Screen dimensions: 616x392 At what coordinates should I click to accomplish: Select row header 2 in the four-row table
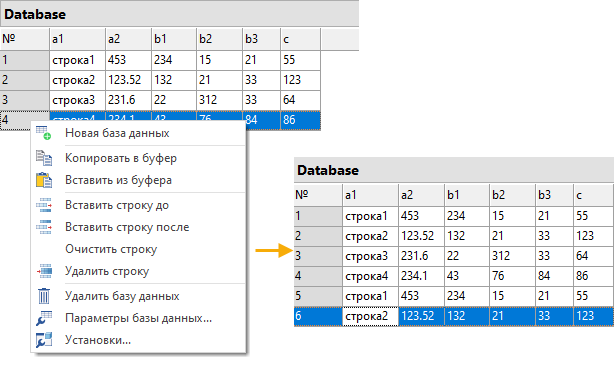25,80
